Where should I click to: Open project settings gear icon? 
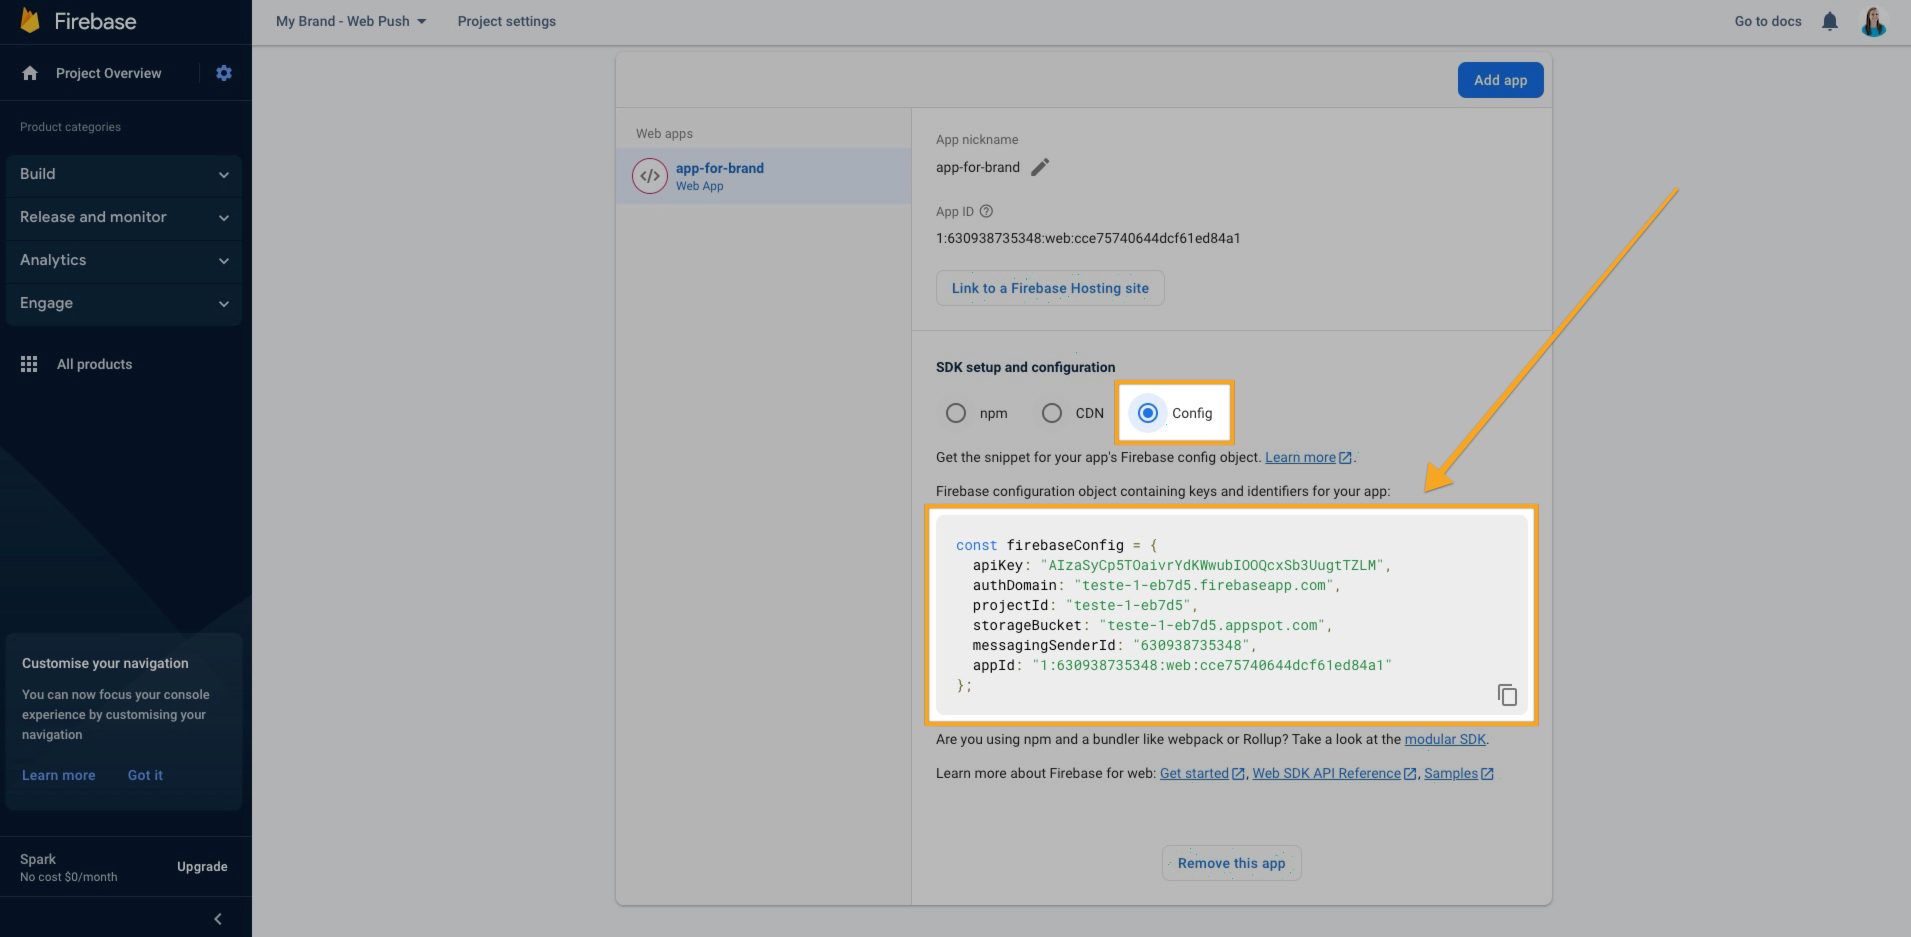click(x=224, y=73)
